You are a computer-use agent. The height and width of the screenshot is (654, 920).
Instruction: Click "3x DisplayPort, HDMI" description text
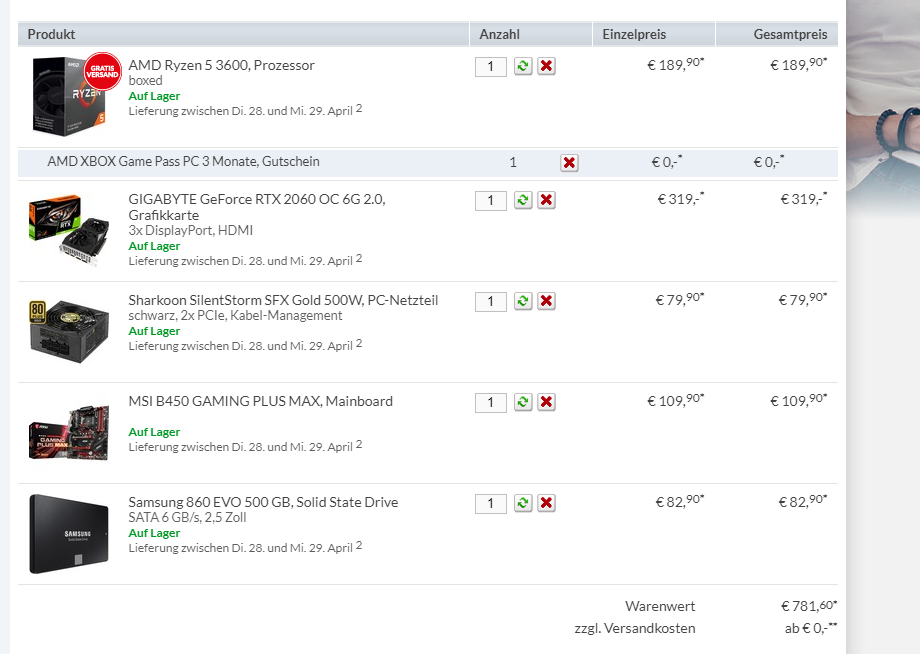click(191, 230)
